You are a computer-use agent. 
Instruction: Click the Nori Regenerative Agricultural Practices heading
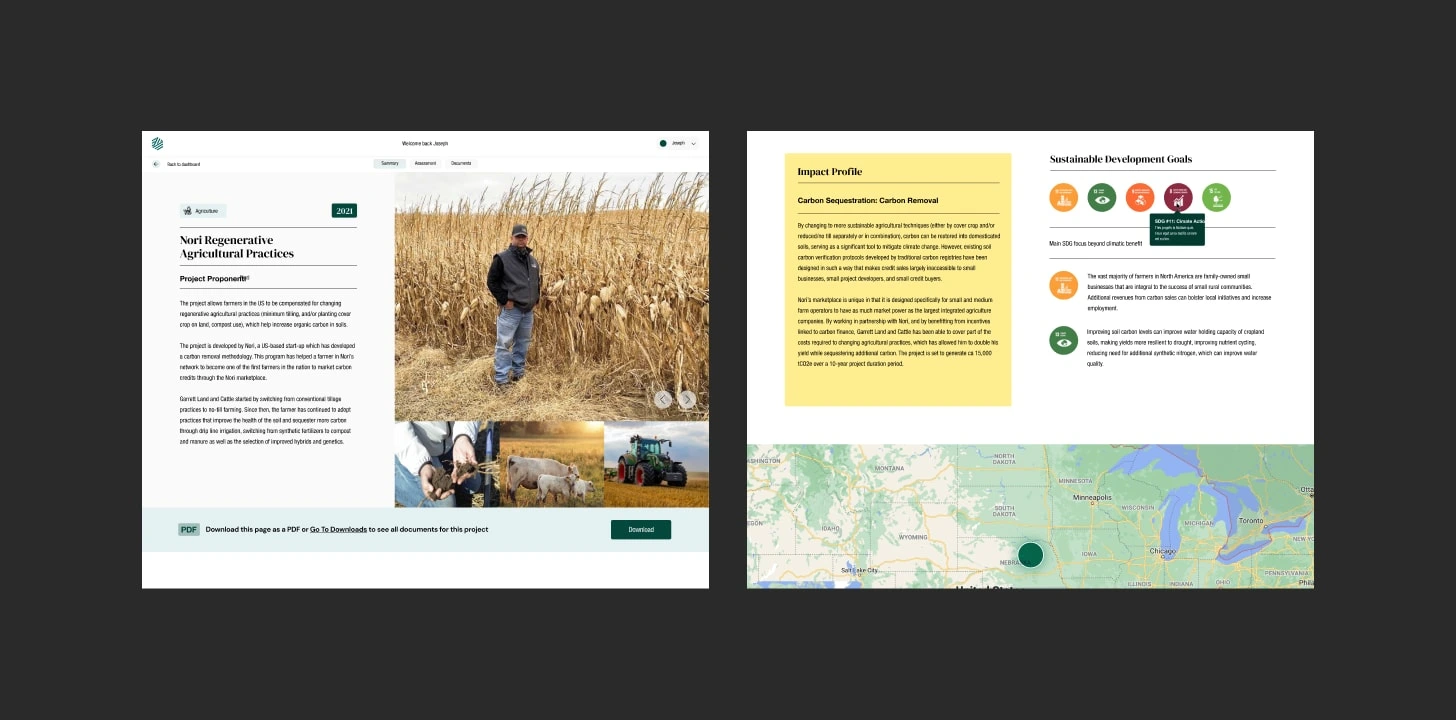tap(237, 247)
